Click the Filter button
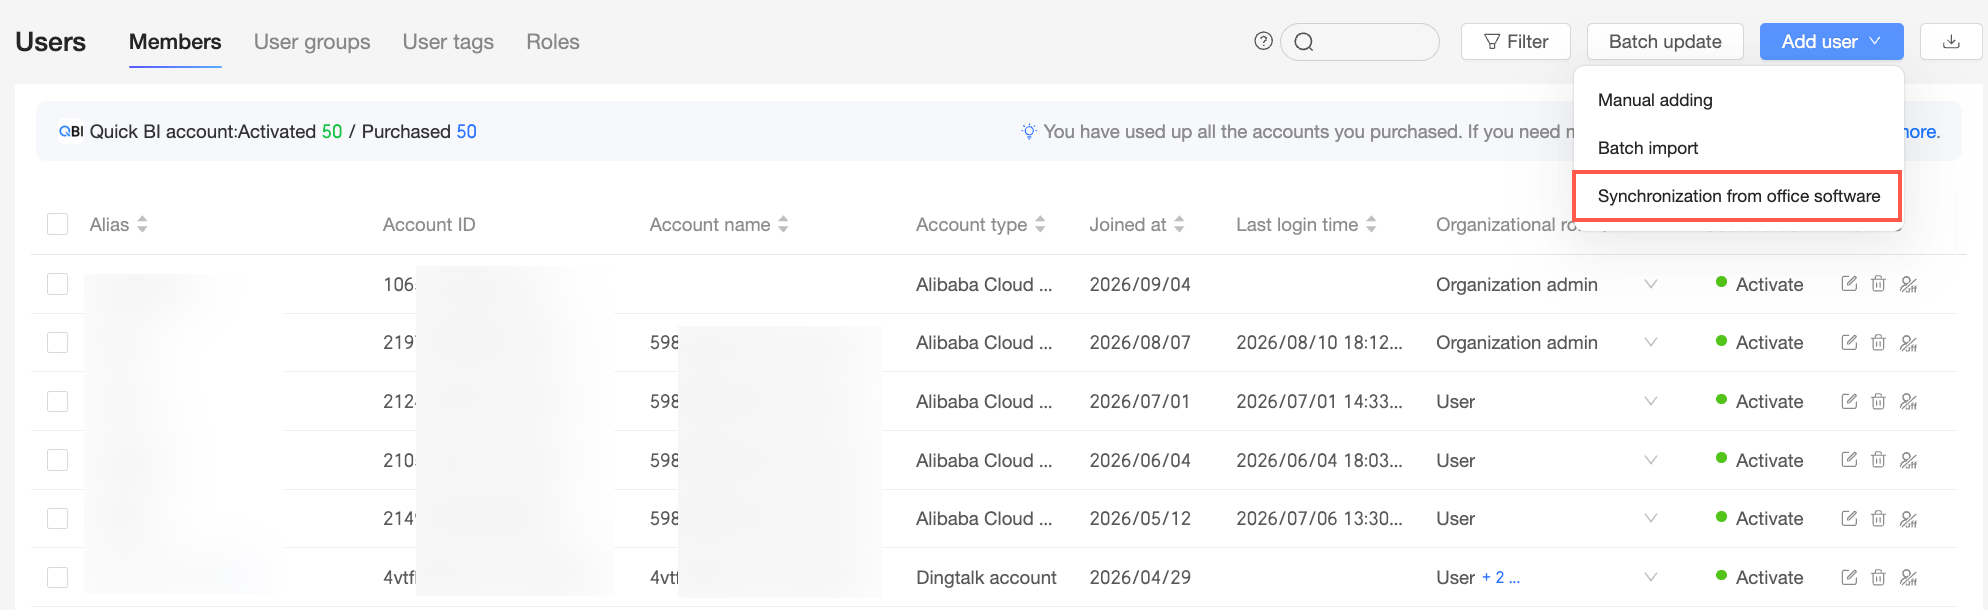The image size is (1988, 610). [x=1516, y=42]
